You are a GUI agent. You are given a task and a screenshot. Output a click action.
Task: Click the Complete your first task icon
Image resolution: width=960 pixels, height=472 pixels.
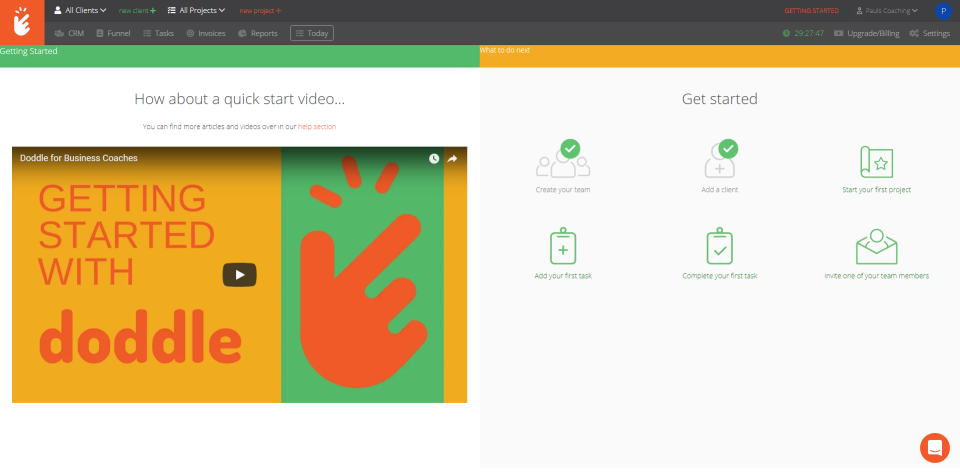[720, 245]
